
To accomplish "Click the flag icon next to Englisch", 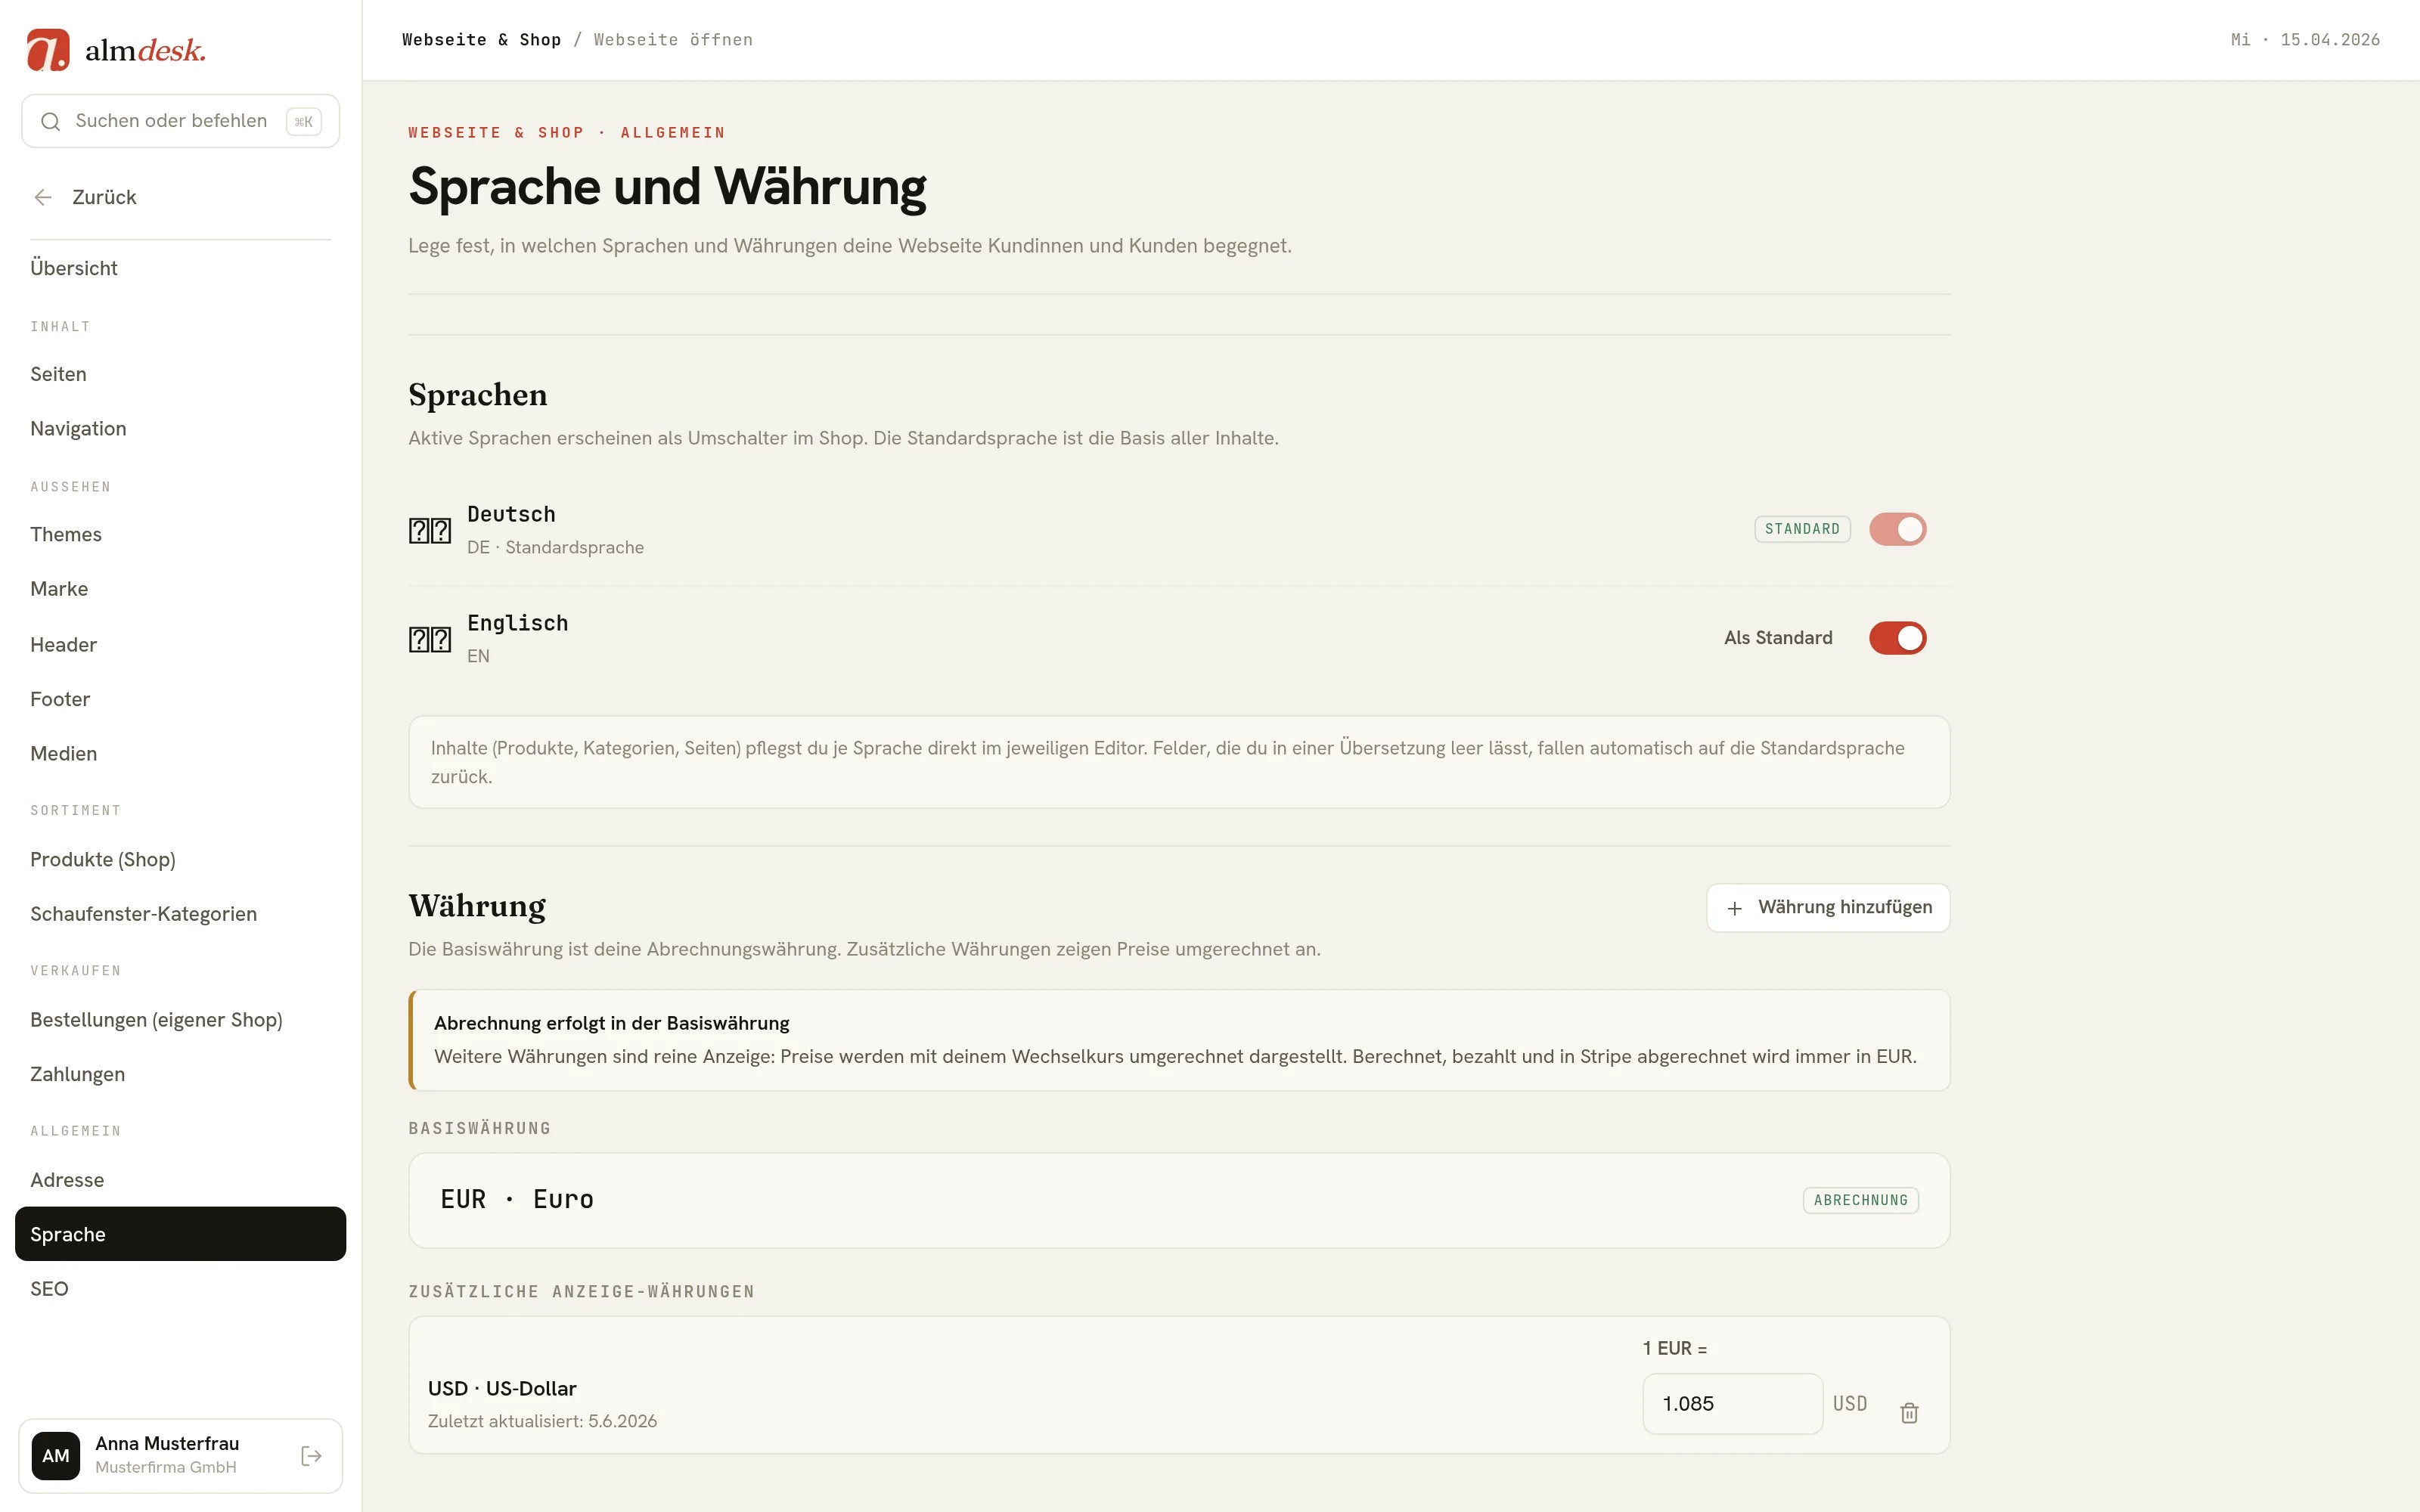I will [x=430, y=639].
